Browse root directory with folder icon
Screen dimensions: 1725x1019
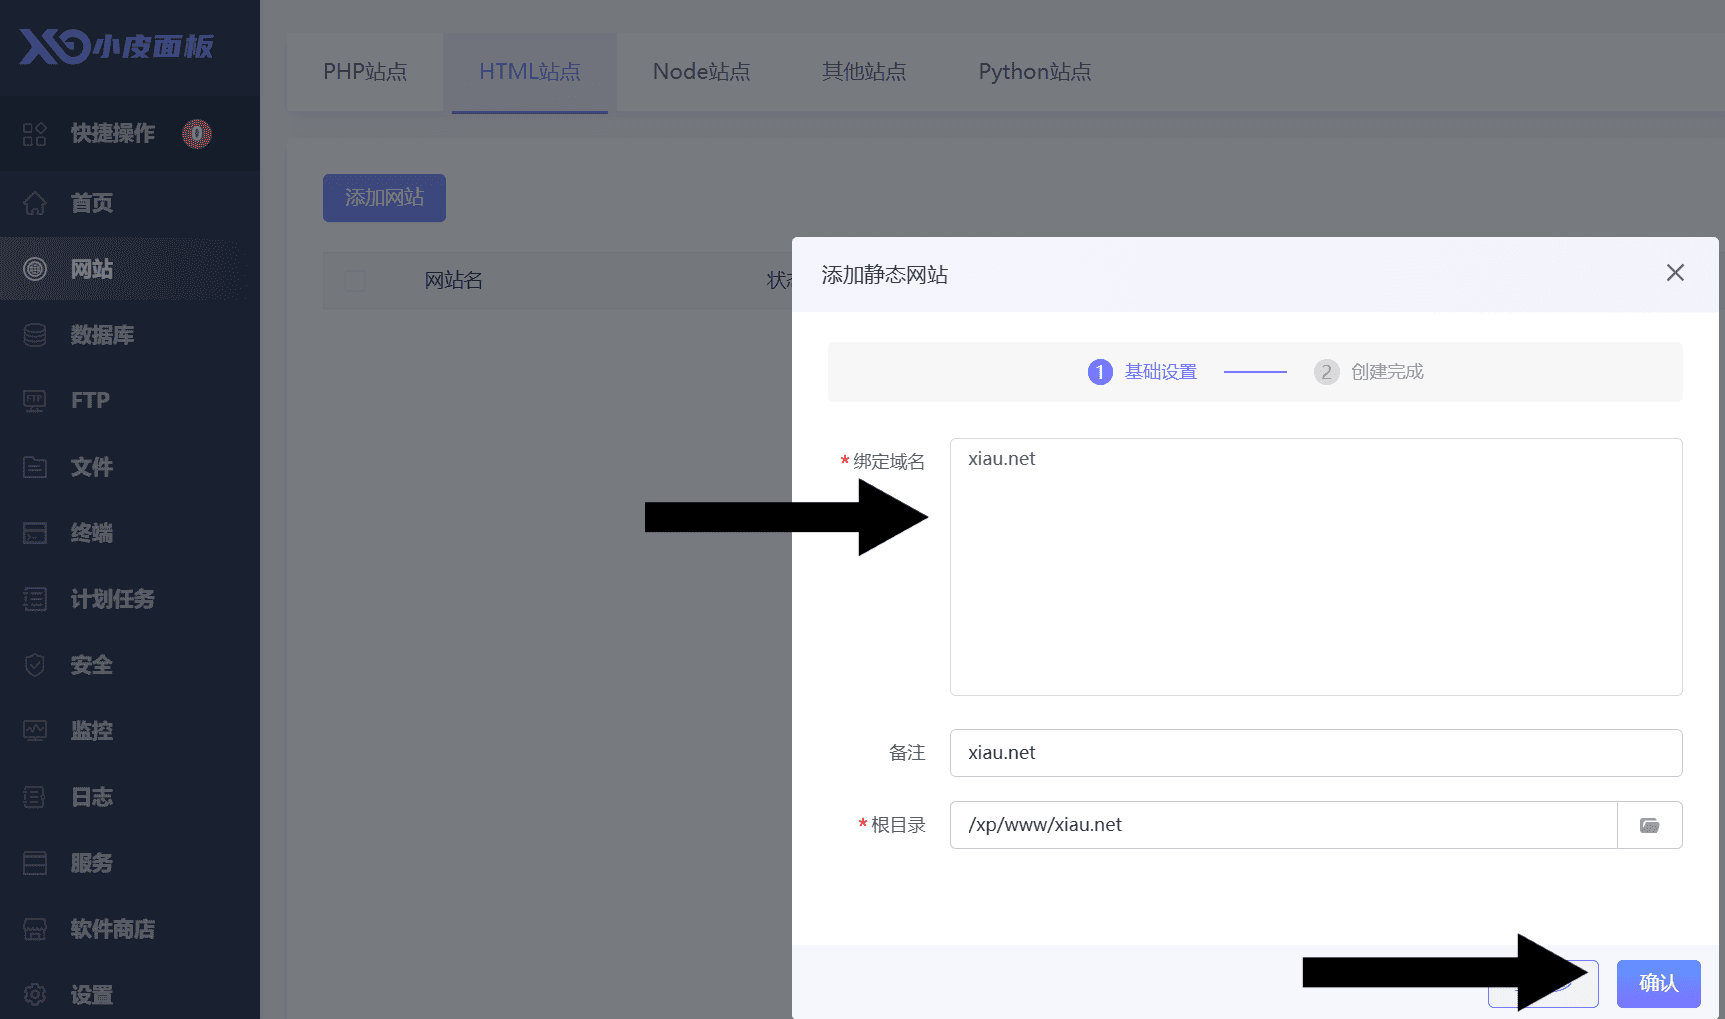tap(1649, 825)
